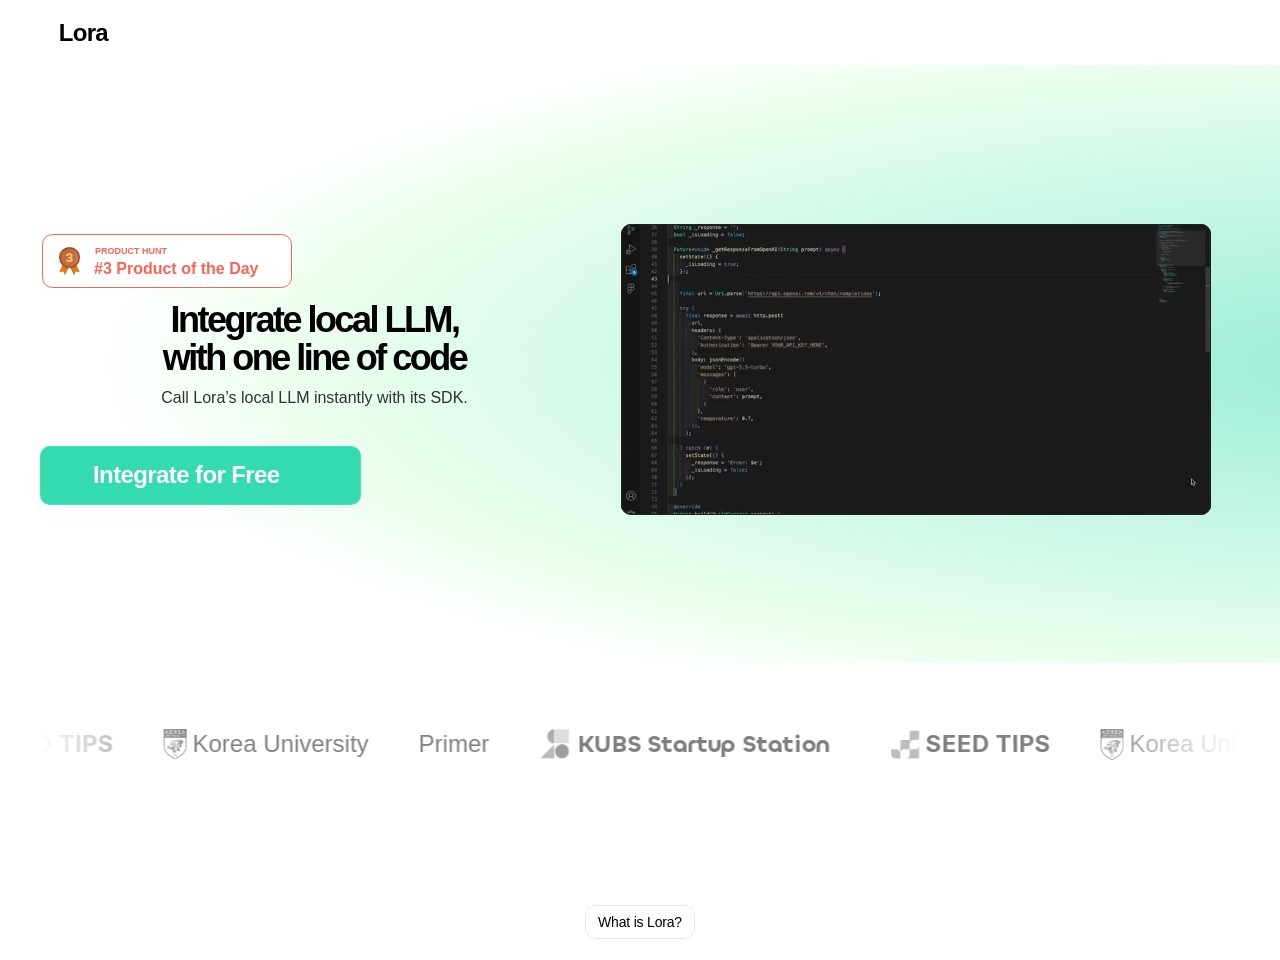Viewport: 1280px width, 960px height.
Task: Click the 'Content-Type': 'application/json' code line
Action: [748, 338]
